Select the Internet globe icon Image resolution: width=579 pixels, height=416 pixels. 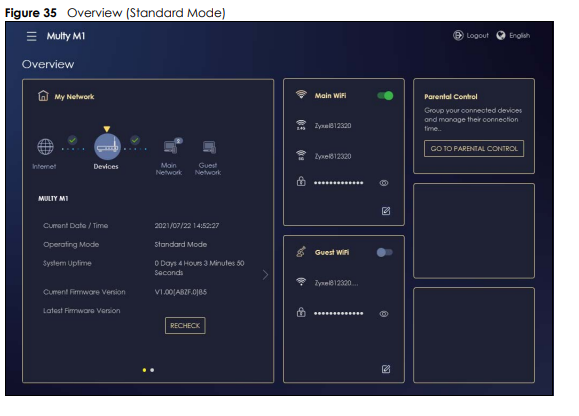tap(45, 147)
